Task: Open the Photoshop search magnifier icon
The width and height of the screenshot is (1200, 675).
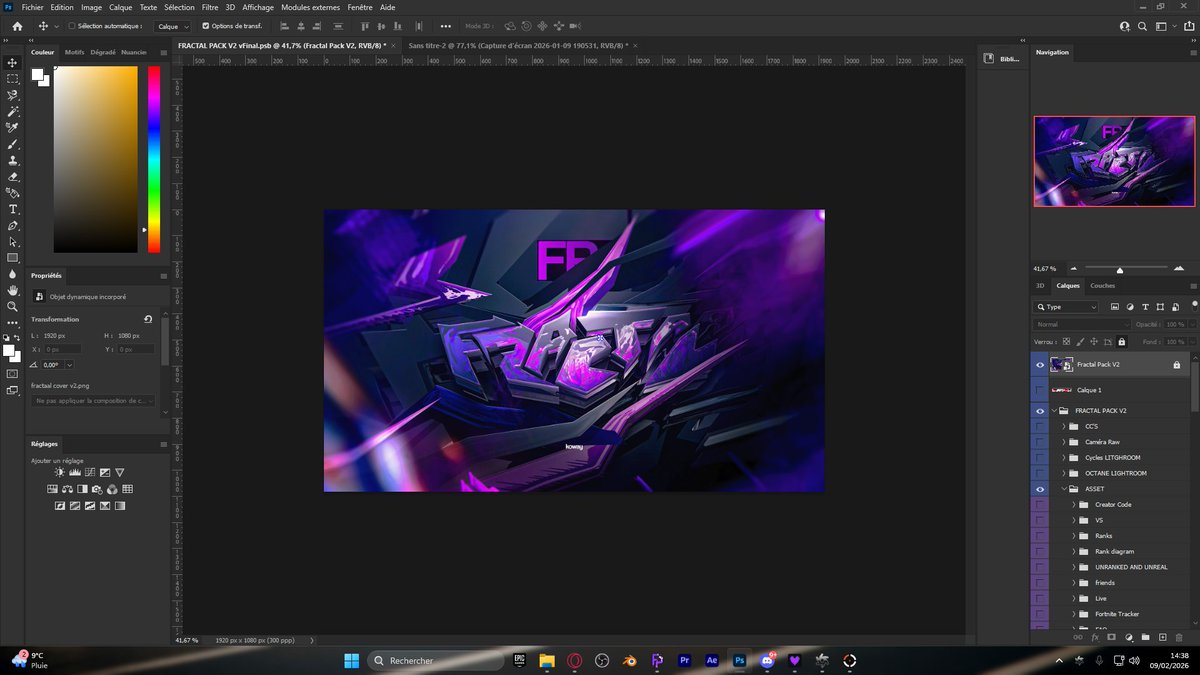Action: coord(1140,26)
